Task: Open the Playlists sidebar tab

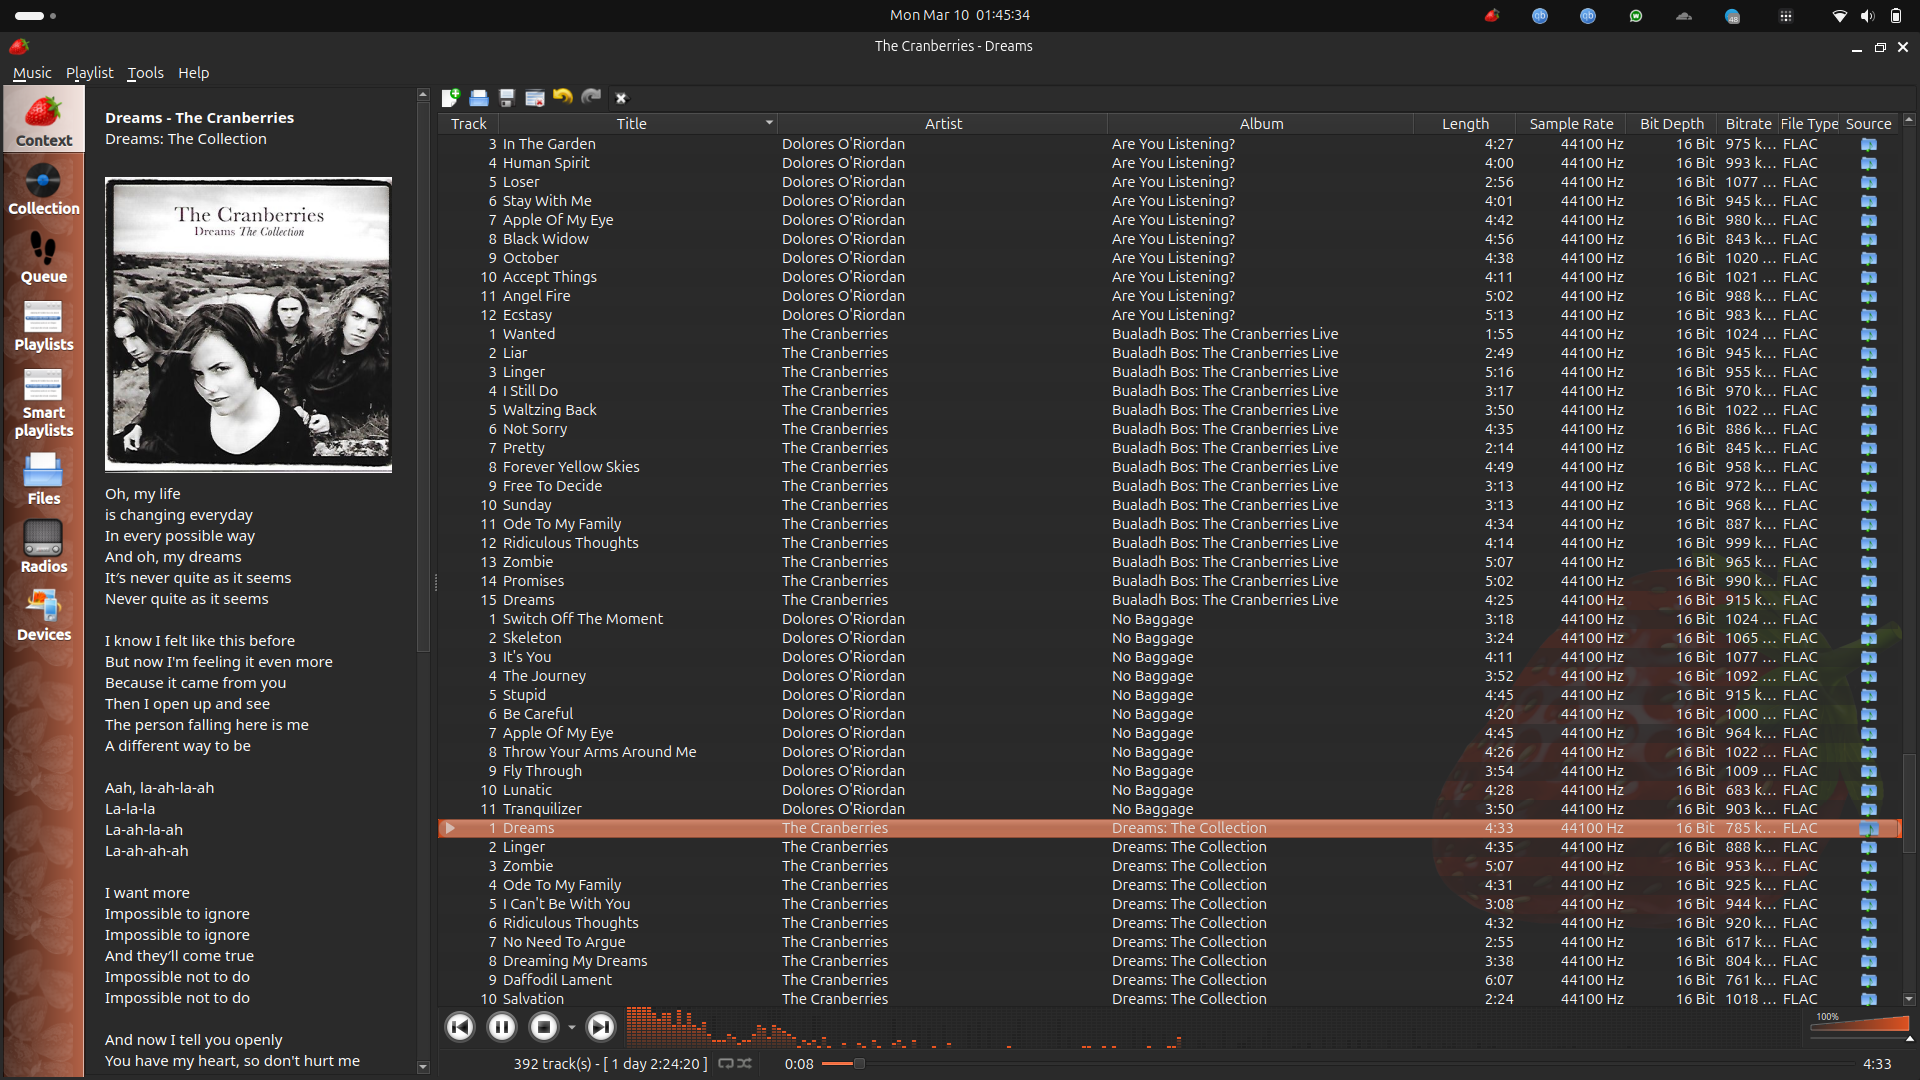Action: tap(43, 325)
